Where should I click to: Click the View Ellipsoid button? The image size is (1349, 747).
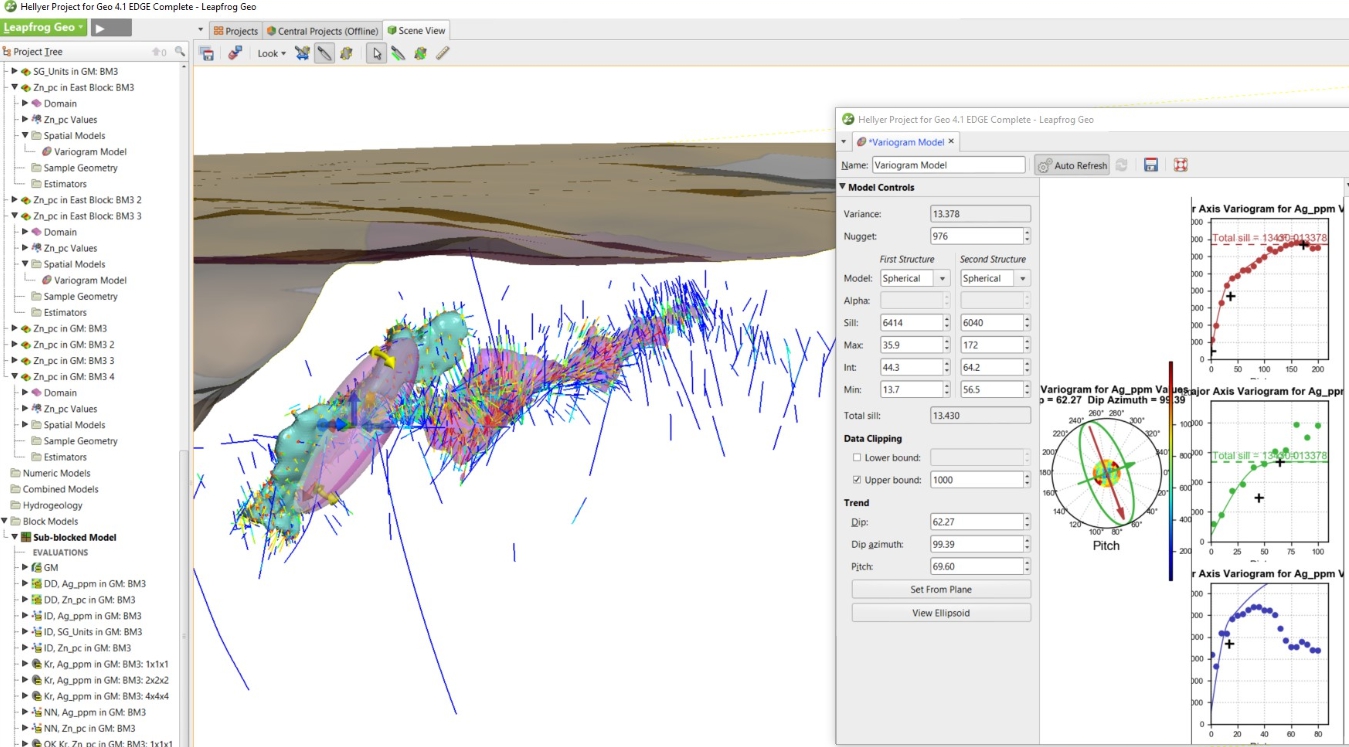pos(940,613)
